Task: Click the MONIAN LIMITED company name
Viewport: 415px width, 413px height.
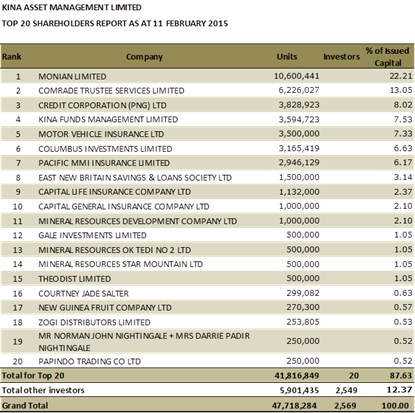Action: pos(72,76)
